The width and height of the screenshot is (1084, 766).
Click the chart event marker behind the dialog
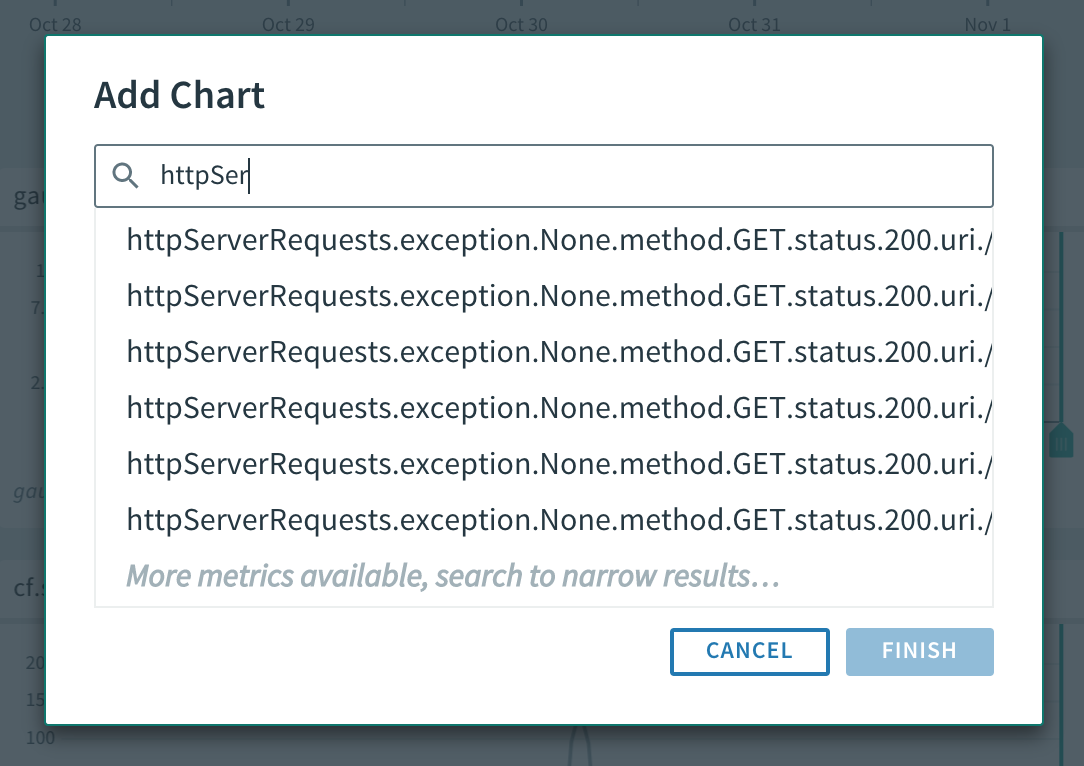1062,440
